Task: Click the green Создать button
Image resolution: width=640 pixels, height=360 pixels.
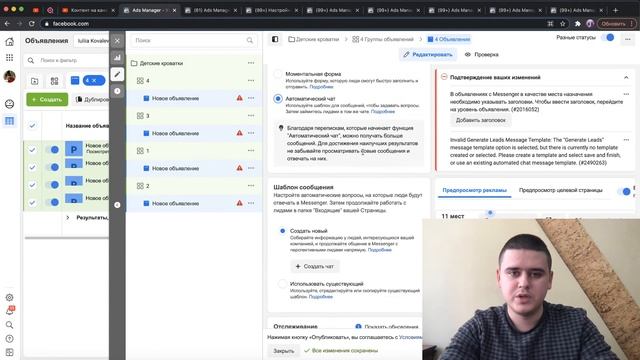Action: 47,99
